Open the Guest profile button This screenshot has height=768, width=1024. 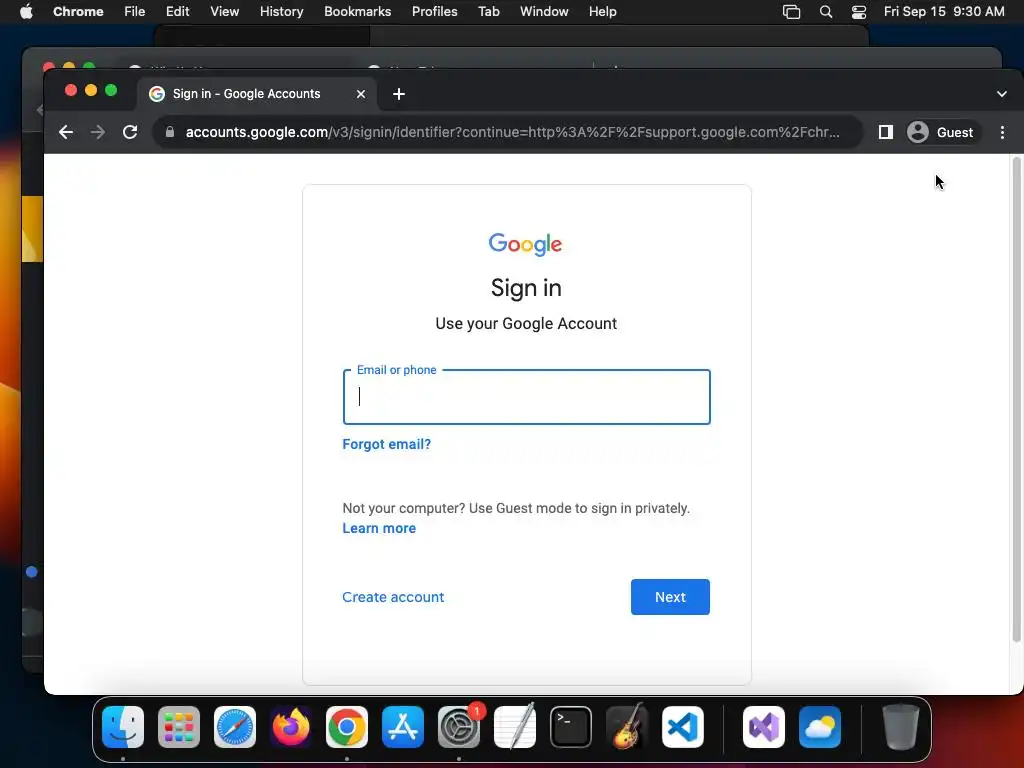pyautogui.click(x=941, y=133)
